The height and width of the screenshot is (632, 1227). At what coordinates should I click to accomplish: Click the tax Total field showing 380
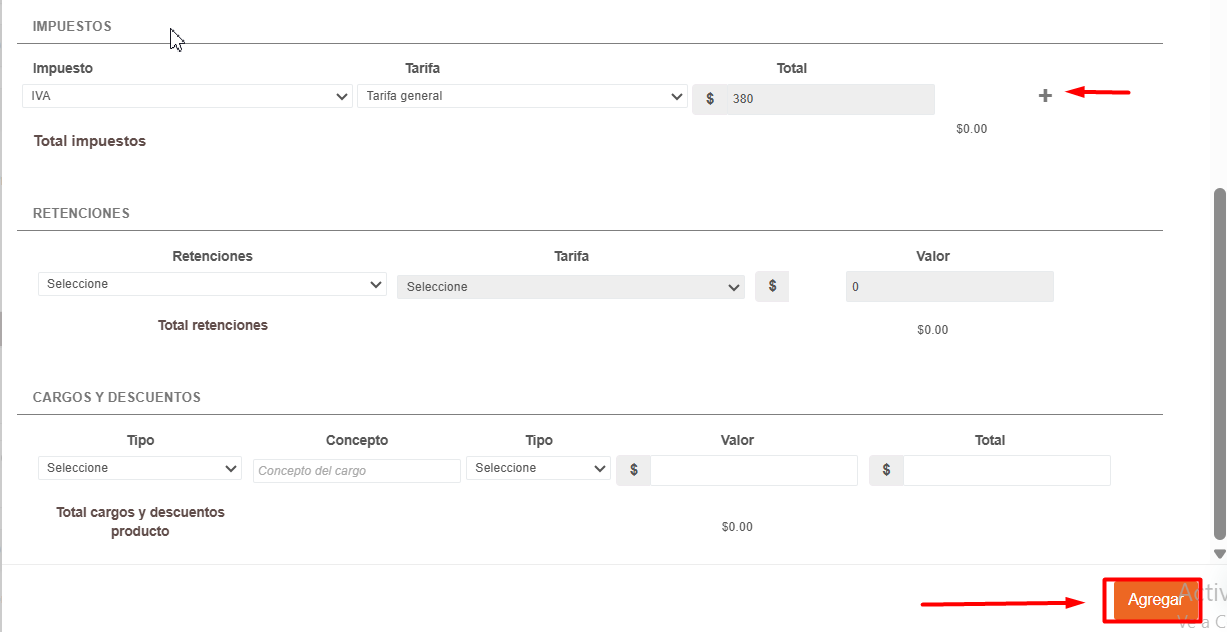click(x=830, y=99)
